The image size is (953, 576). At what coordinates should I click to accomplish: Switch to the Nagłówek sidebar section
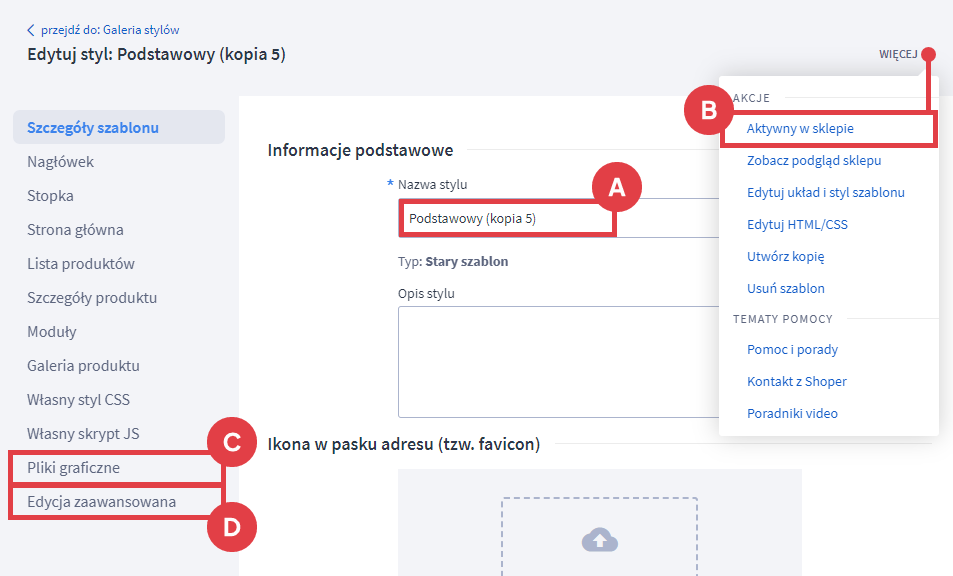(61, 162)
